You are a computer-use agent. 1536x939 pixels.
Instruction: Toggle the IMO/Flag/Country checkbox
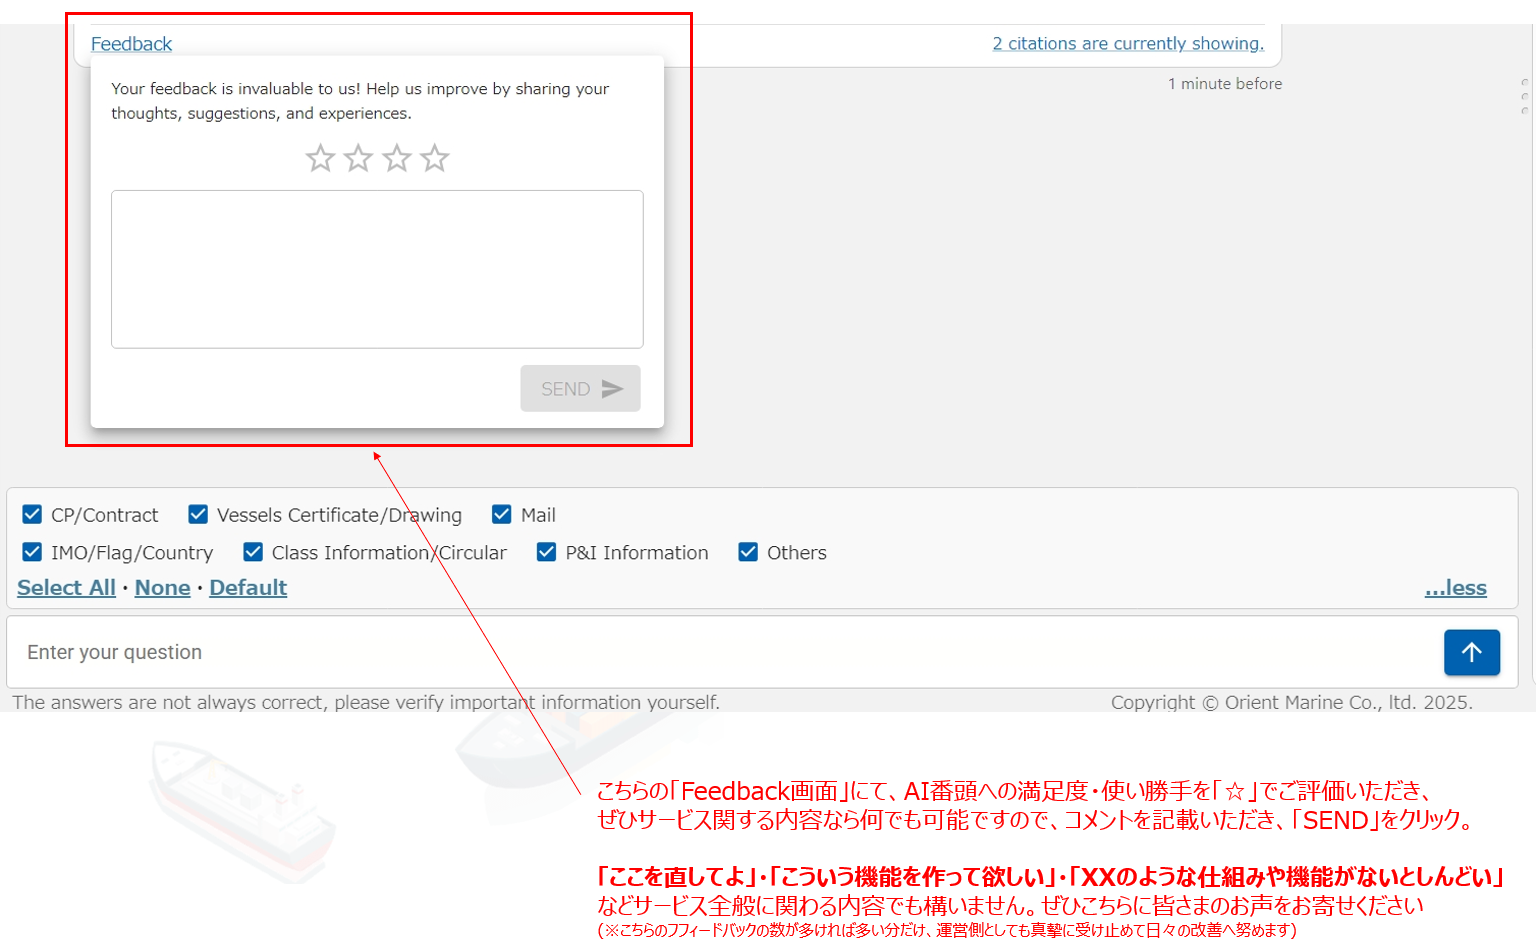tap(32, 552)
